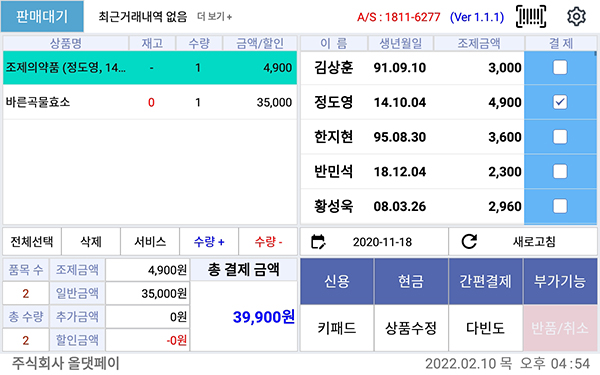Click the 금액/할인 column header
The image size is (600, 375).
tap(260, 43)
